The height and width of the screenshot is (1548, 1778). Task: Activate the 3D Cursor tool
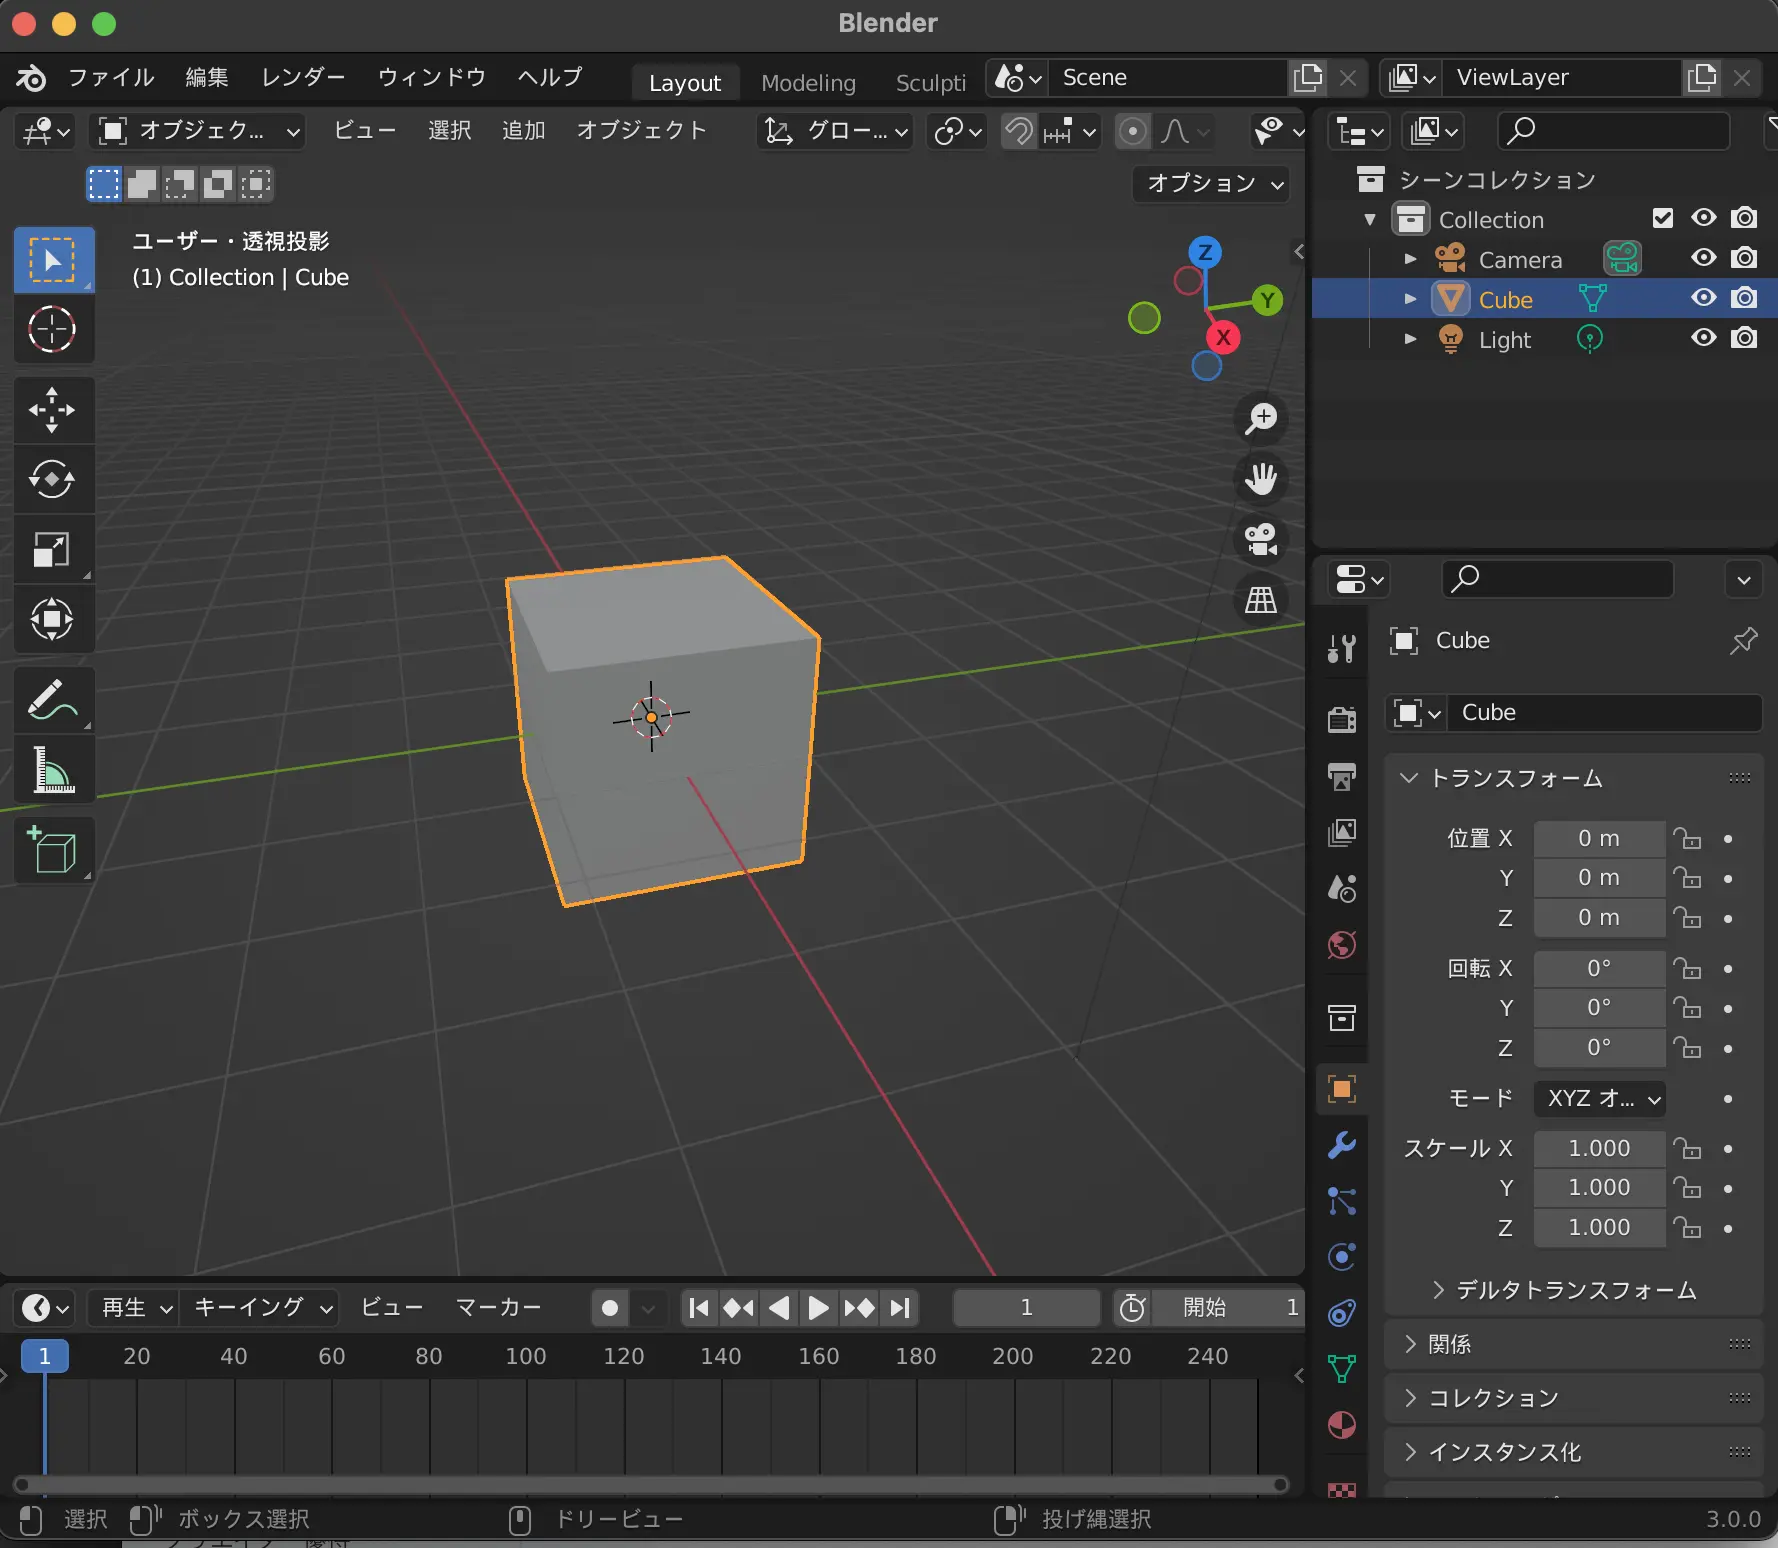click(53, 329)
